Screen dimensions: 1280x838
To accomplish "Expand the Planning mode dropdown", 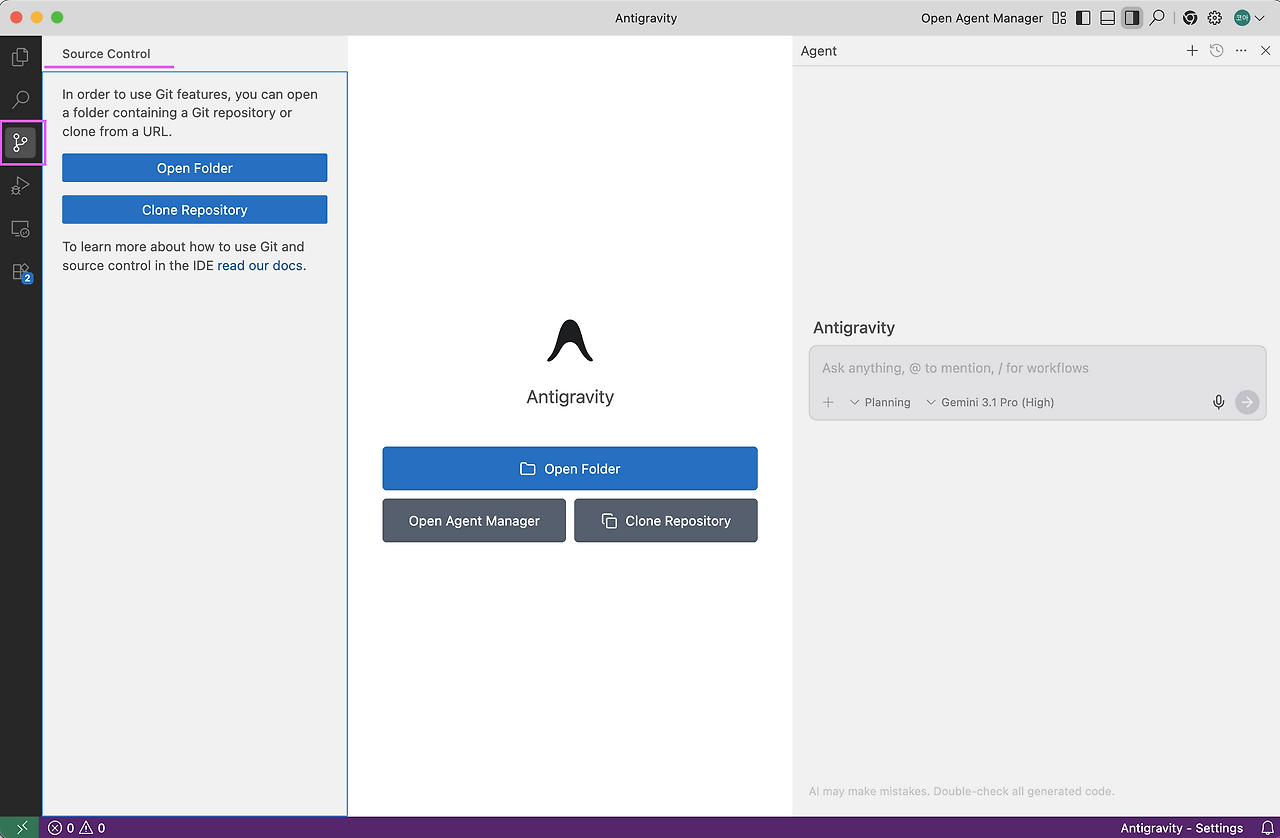I will (880, 402).
